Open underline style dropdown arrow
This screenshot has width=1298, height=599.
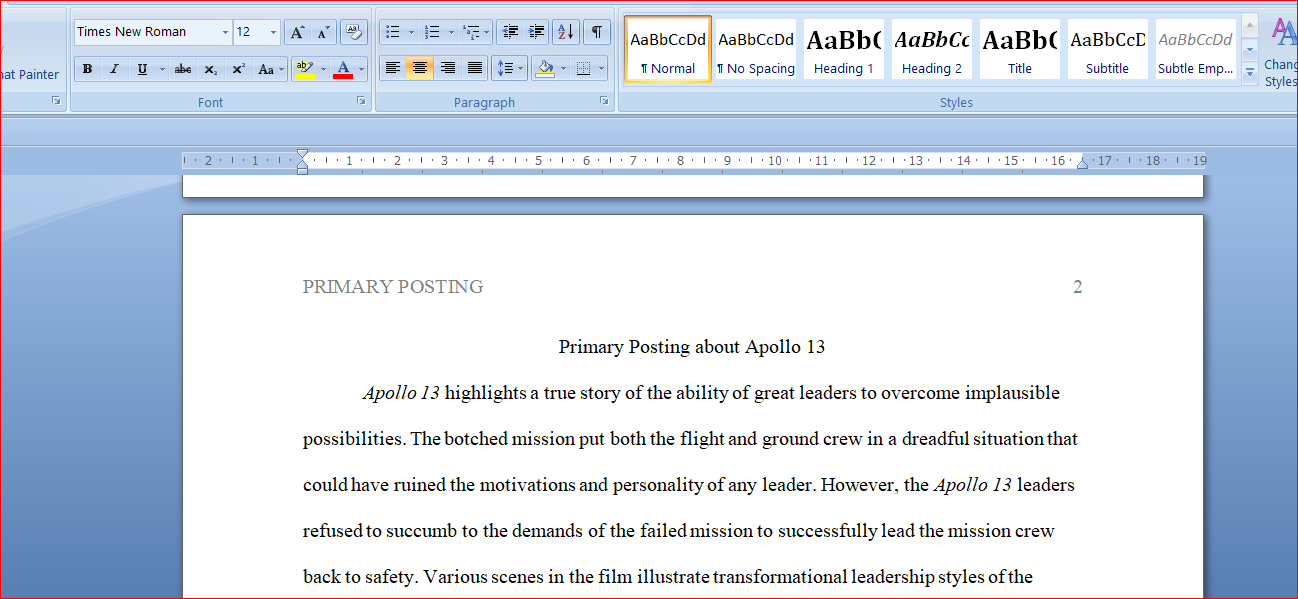tap(161, 69)
